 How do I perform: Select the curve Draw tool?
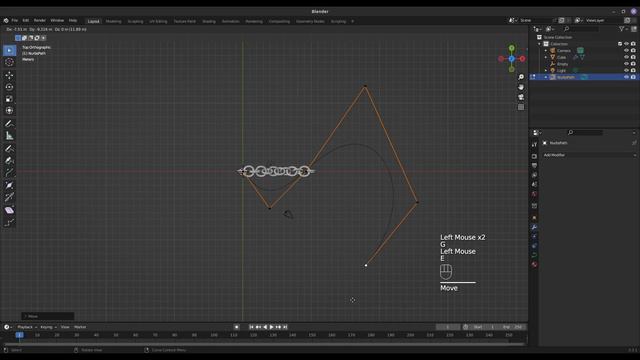coord(9,149)
